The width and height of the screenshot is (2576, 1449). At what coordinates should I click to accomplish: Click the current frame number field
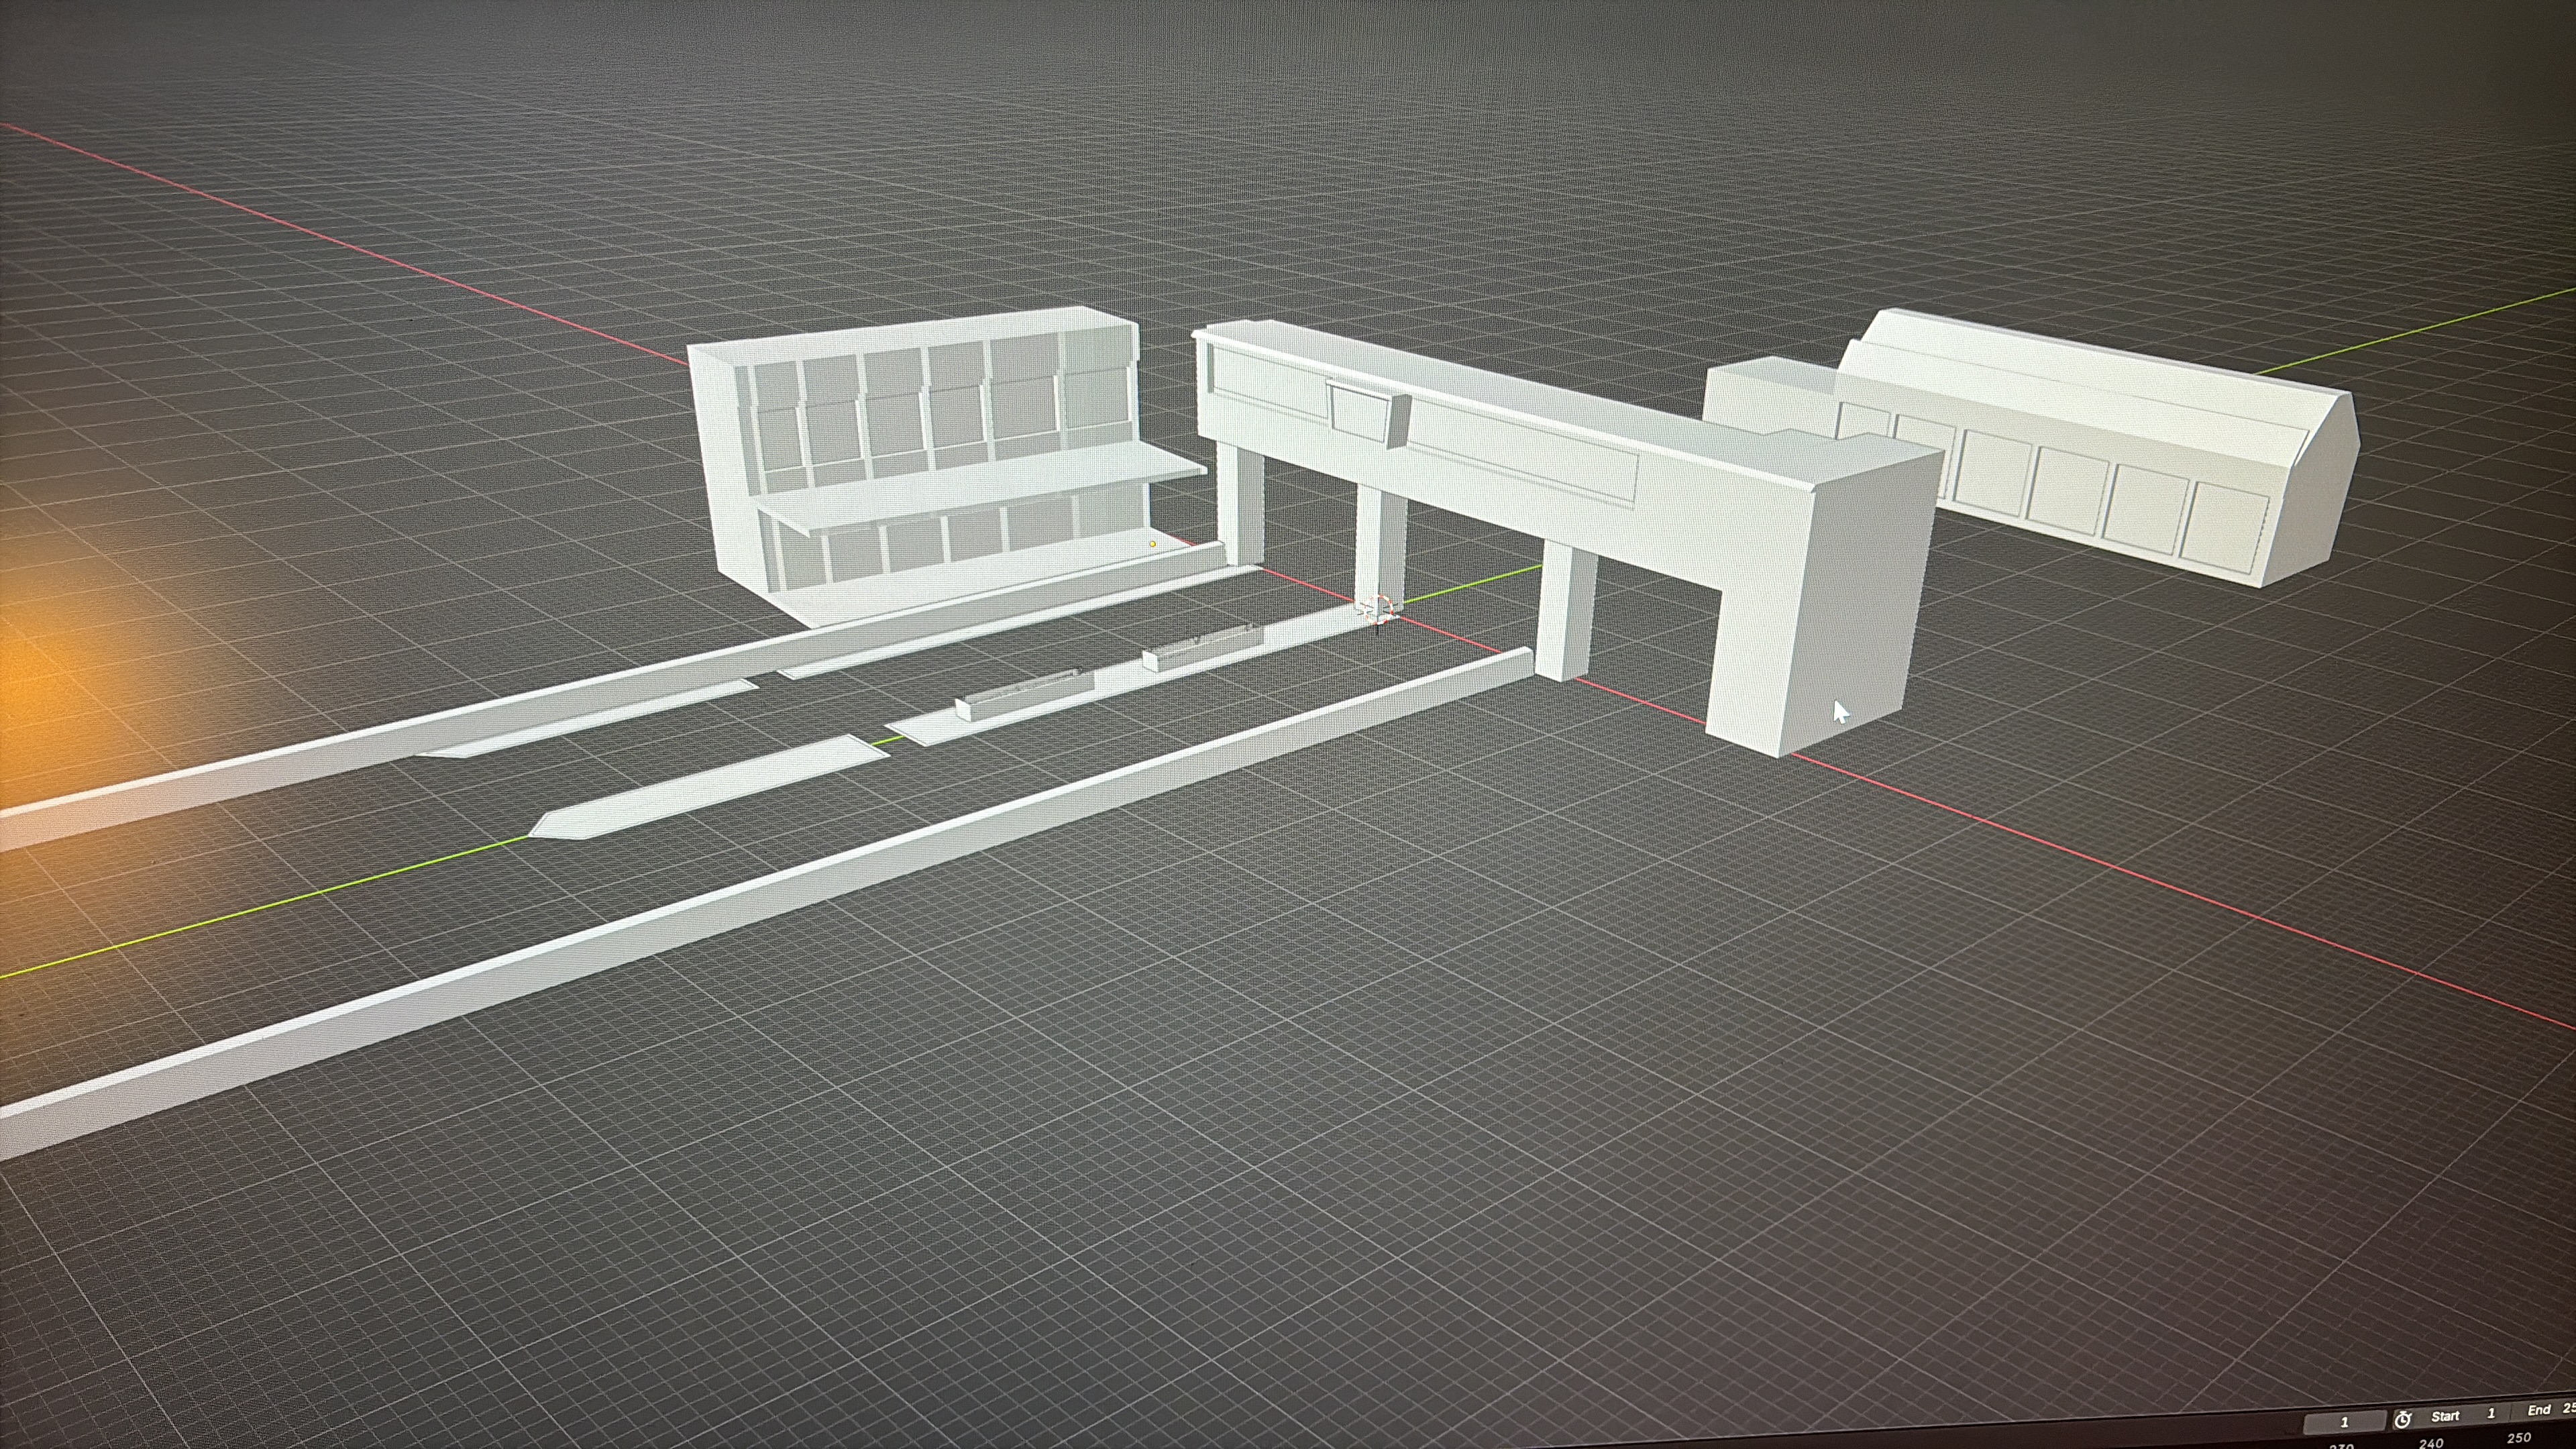(2344, 1422)
